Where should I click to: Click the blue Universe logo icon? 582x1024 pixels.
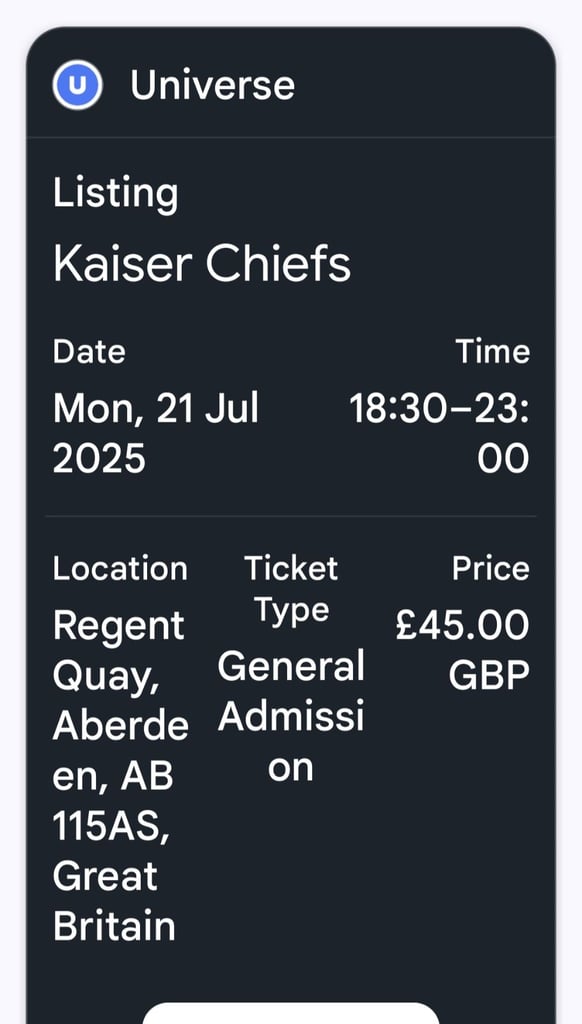click(78, 85)
